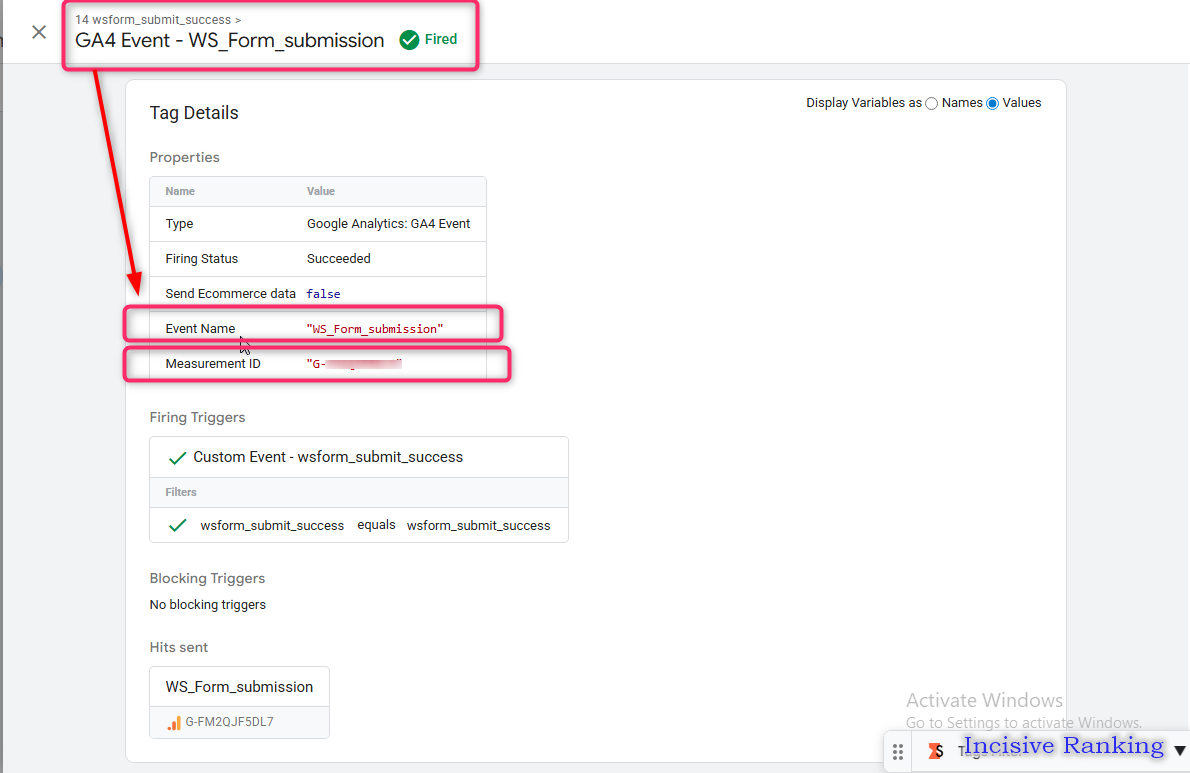Click the green Fired status check icon

[409, 39]
